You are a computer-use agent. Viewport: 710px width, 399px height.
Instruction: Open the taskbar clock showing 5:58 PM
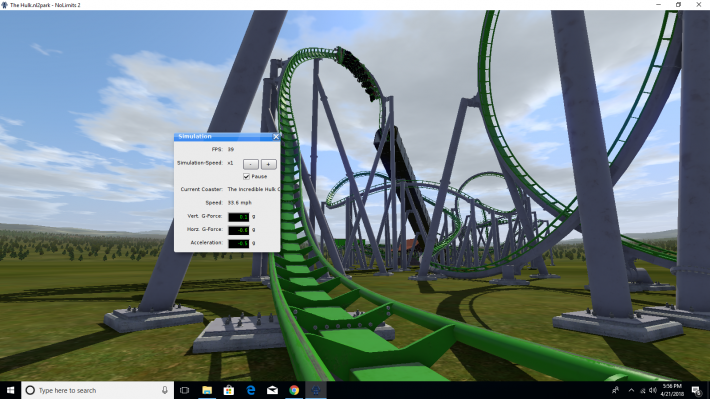[x=672, y=390]
